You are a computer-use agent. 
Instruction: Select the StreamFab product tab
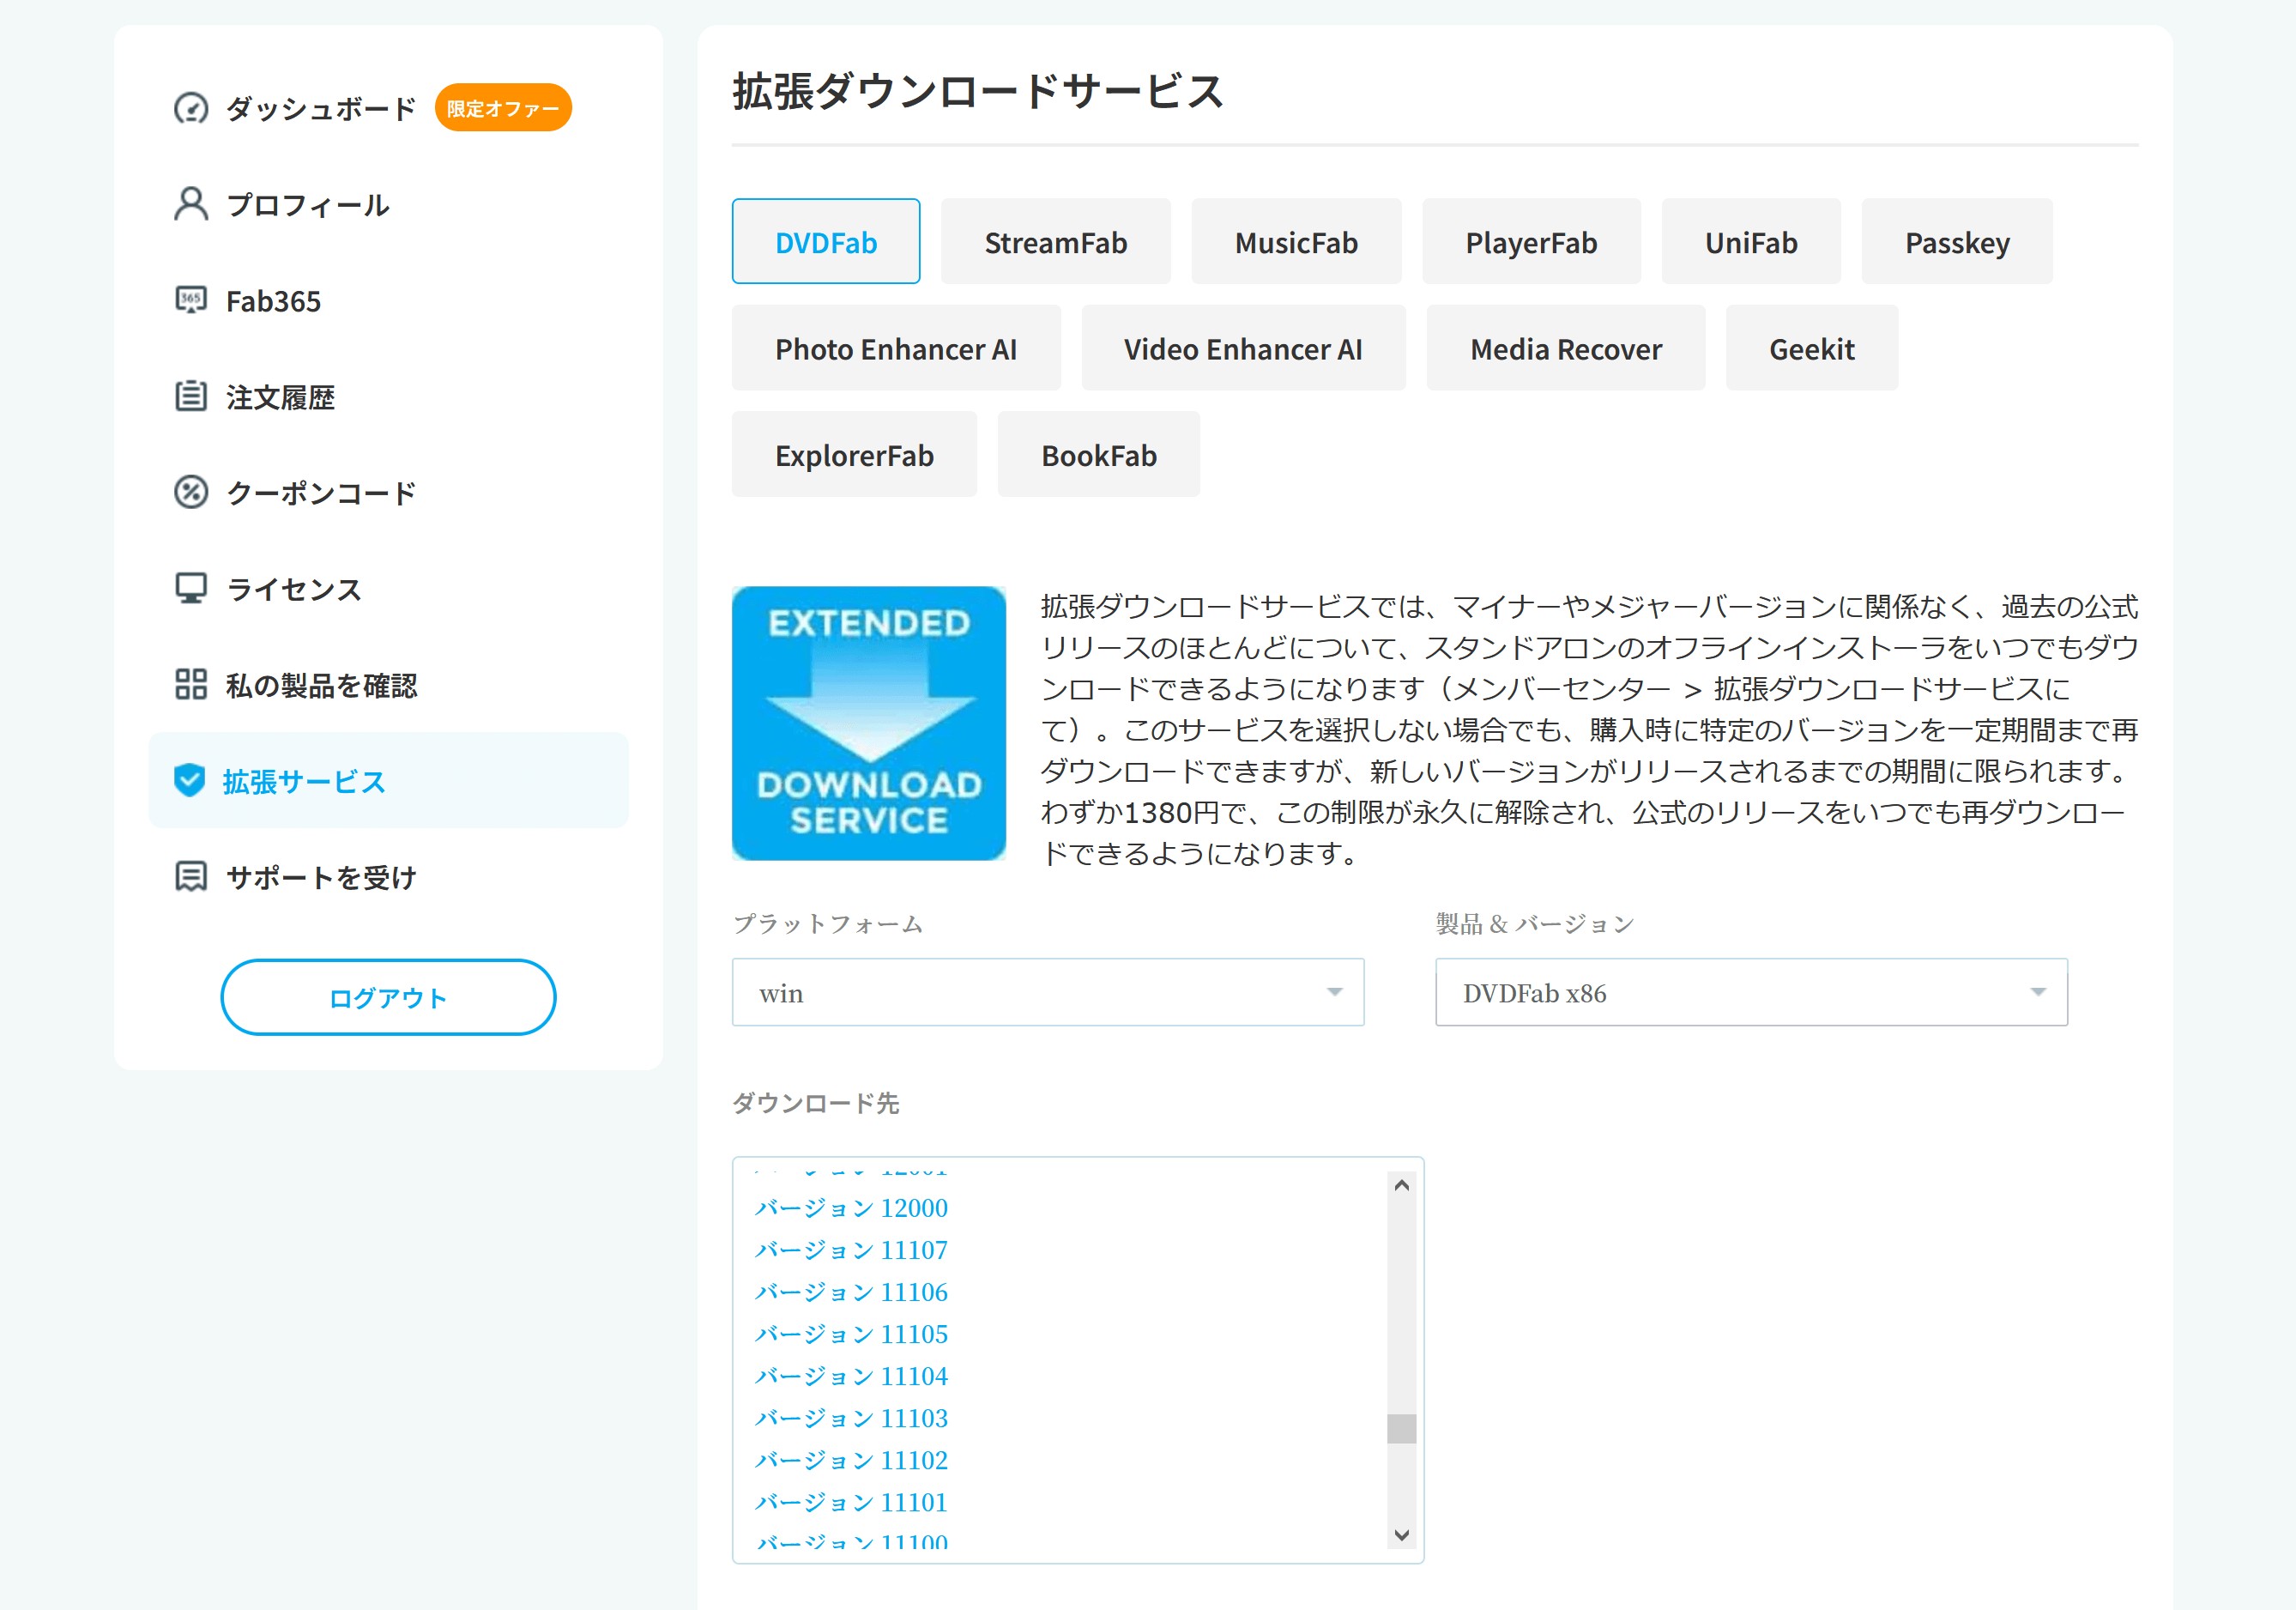point(1055,242)
